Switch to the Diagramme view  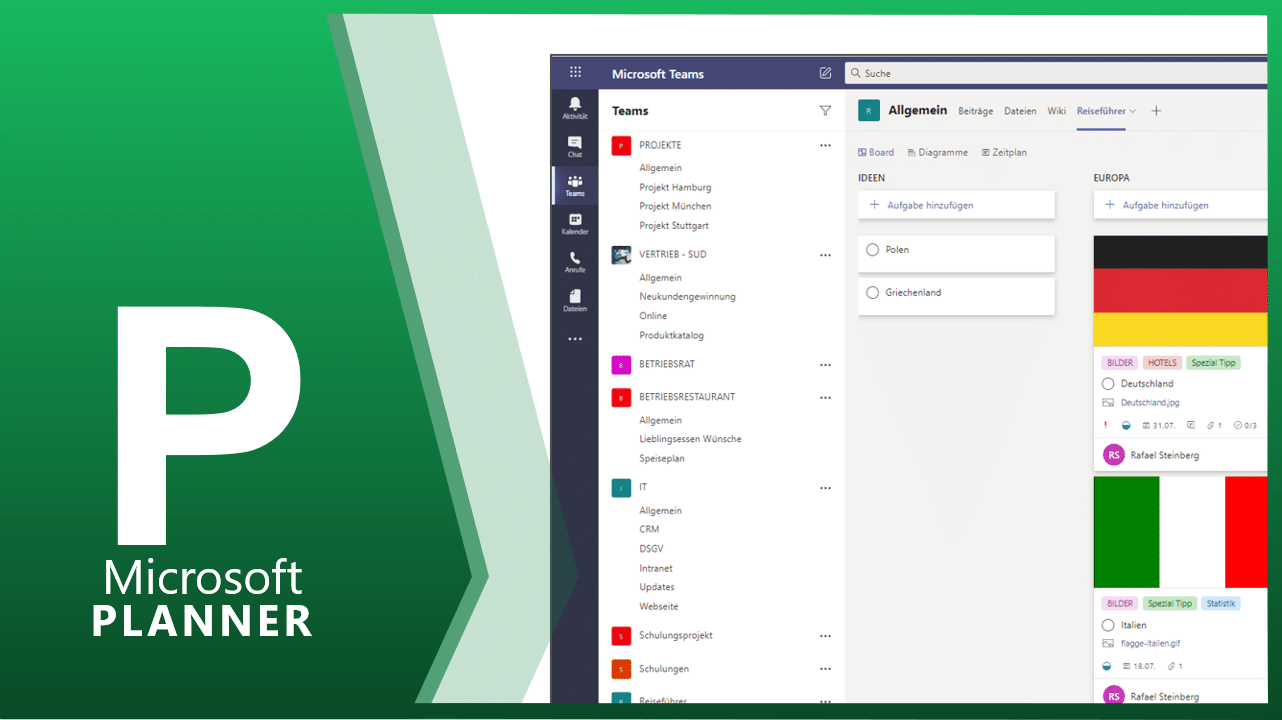pos(937,153)
